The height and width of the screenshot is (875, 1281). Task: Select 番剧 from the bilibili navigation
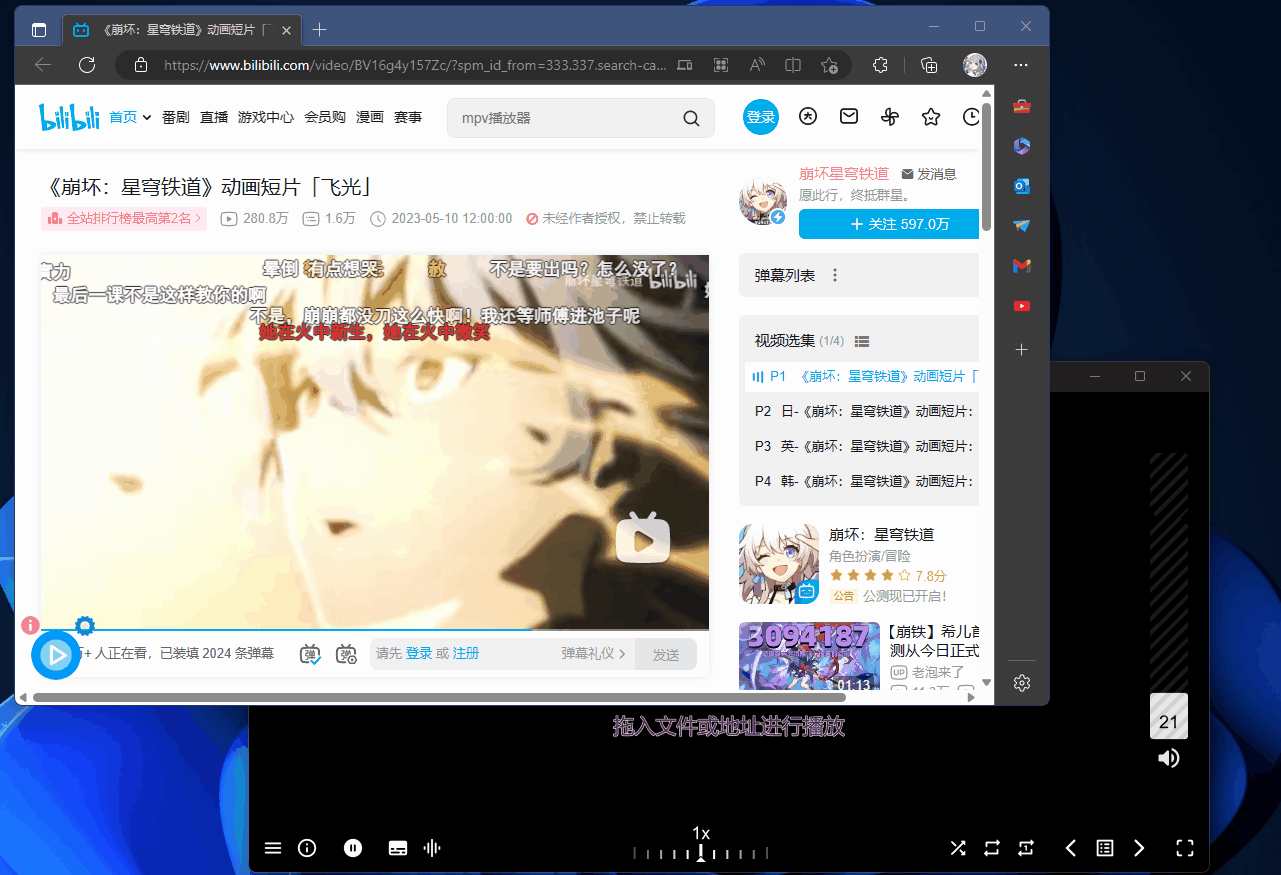[175, 116]
